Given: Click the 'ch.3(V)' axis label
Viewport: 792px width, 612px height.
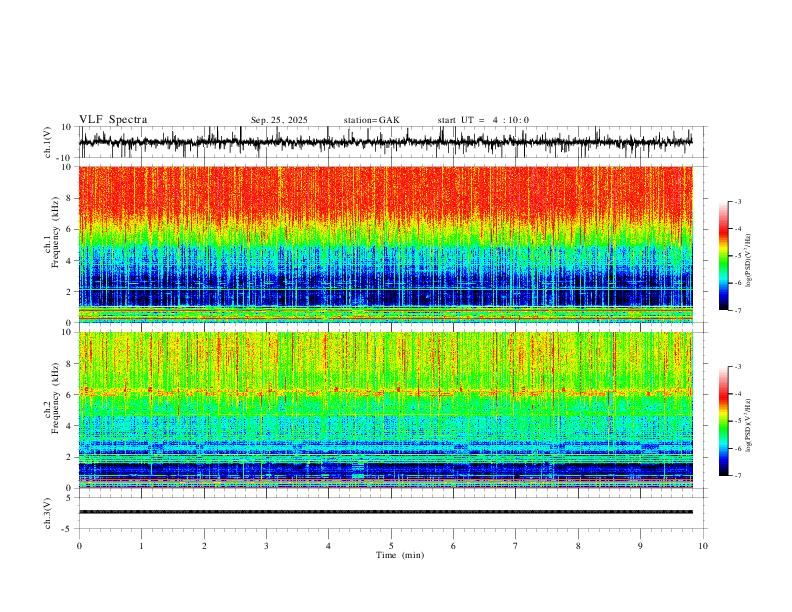Looking at the screenshot, I should tap(47, 513).
